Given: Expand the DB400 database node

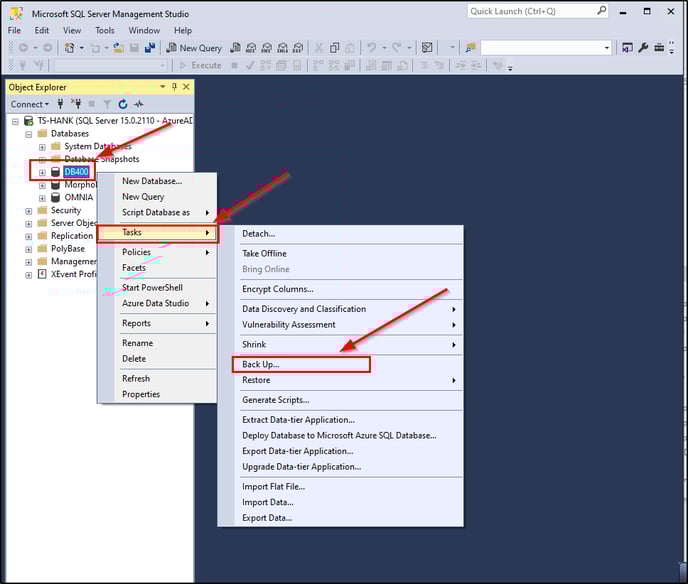Looking at the screenshot, I should click(x=42, y=172).
